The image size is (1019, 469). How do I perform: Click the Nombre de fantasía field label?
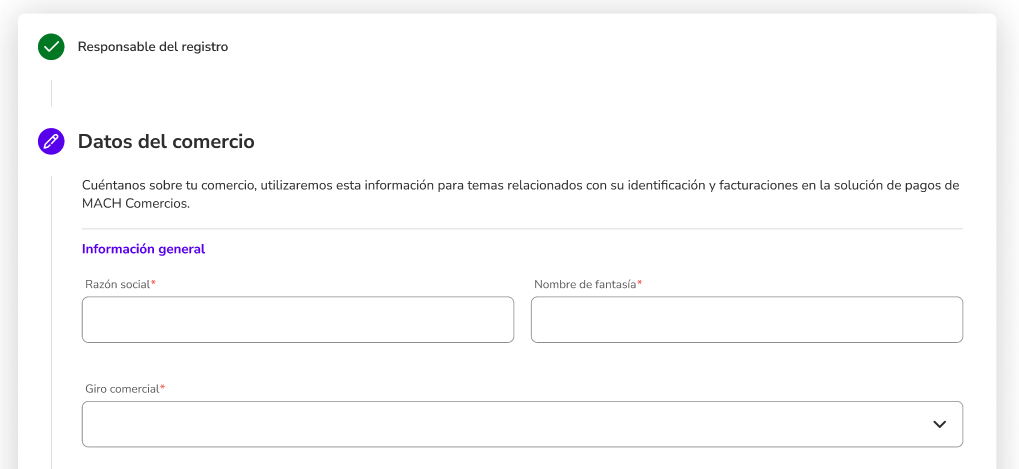(585, 284)
